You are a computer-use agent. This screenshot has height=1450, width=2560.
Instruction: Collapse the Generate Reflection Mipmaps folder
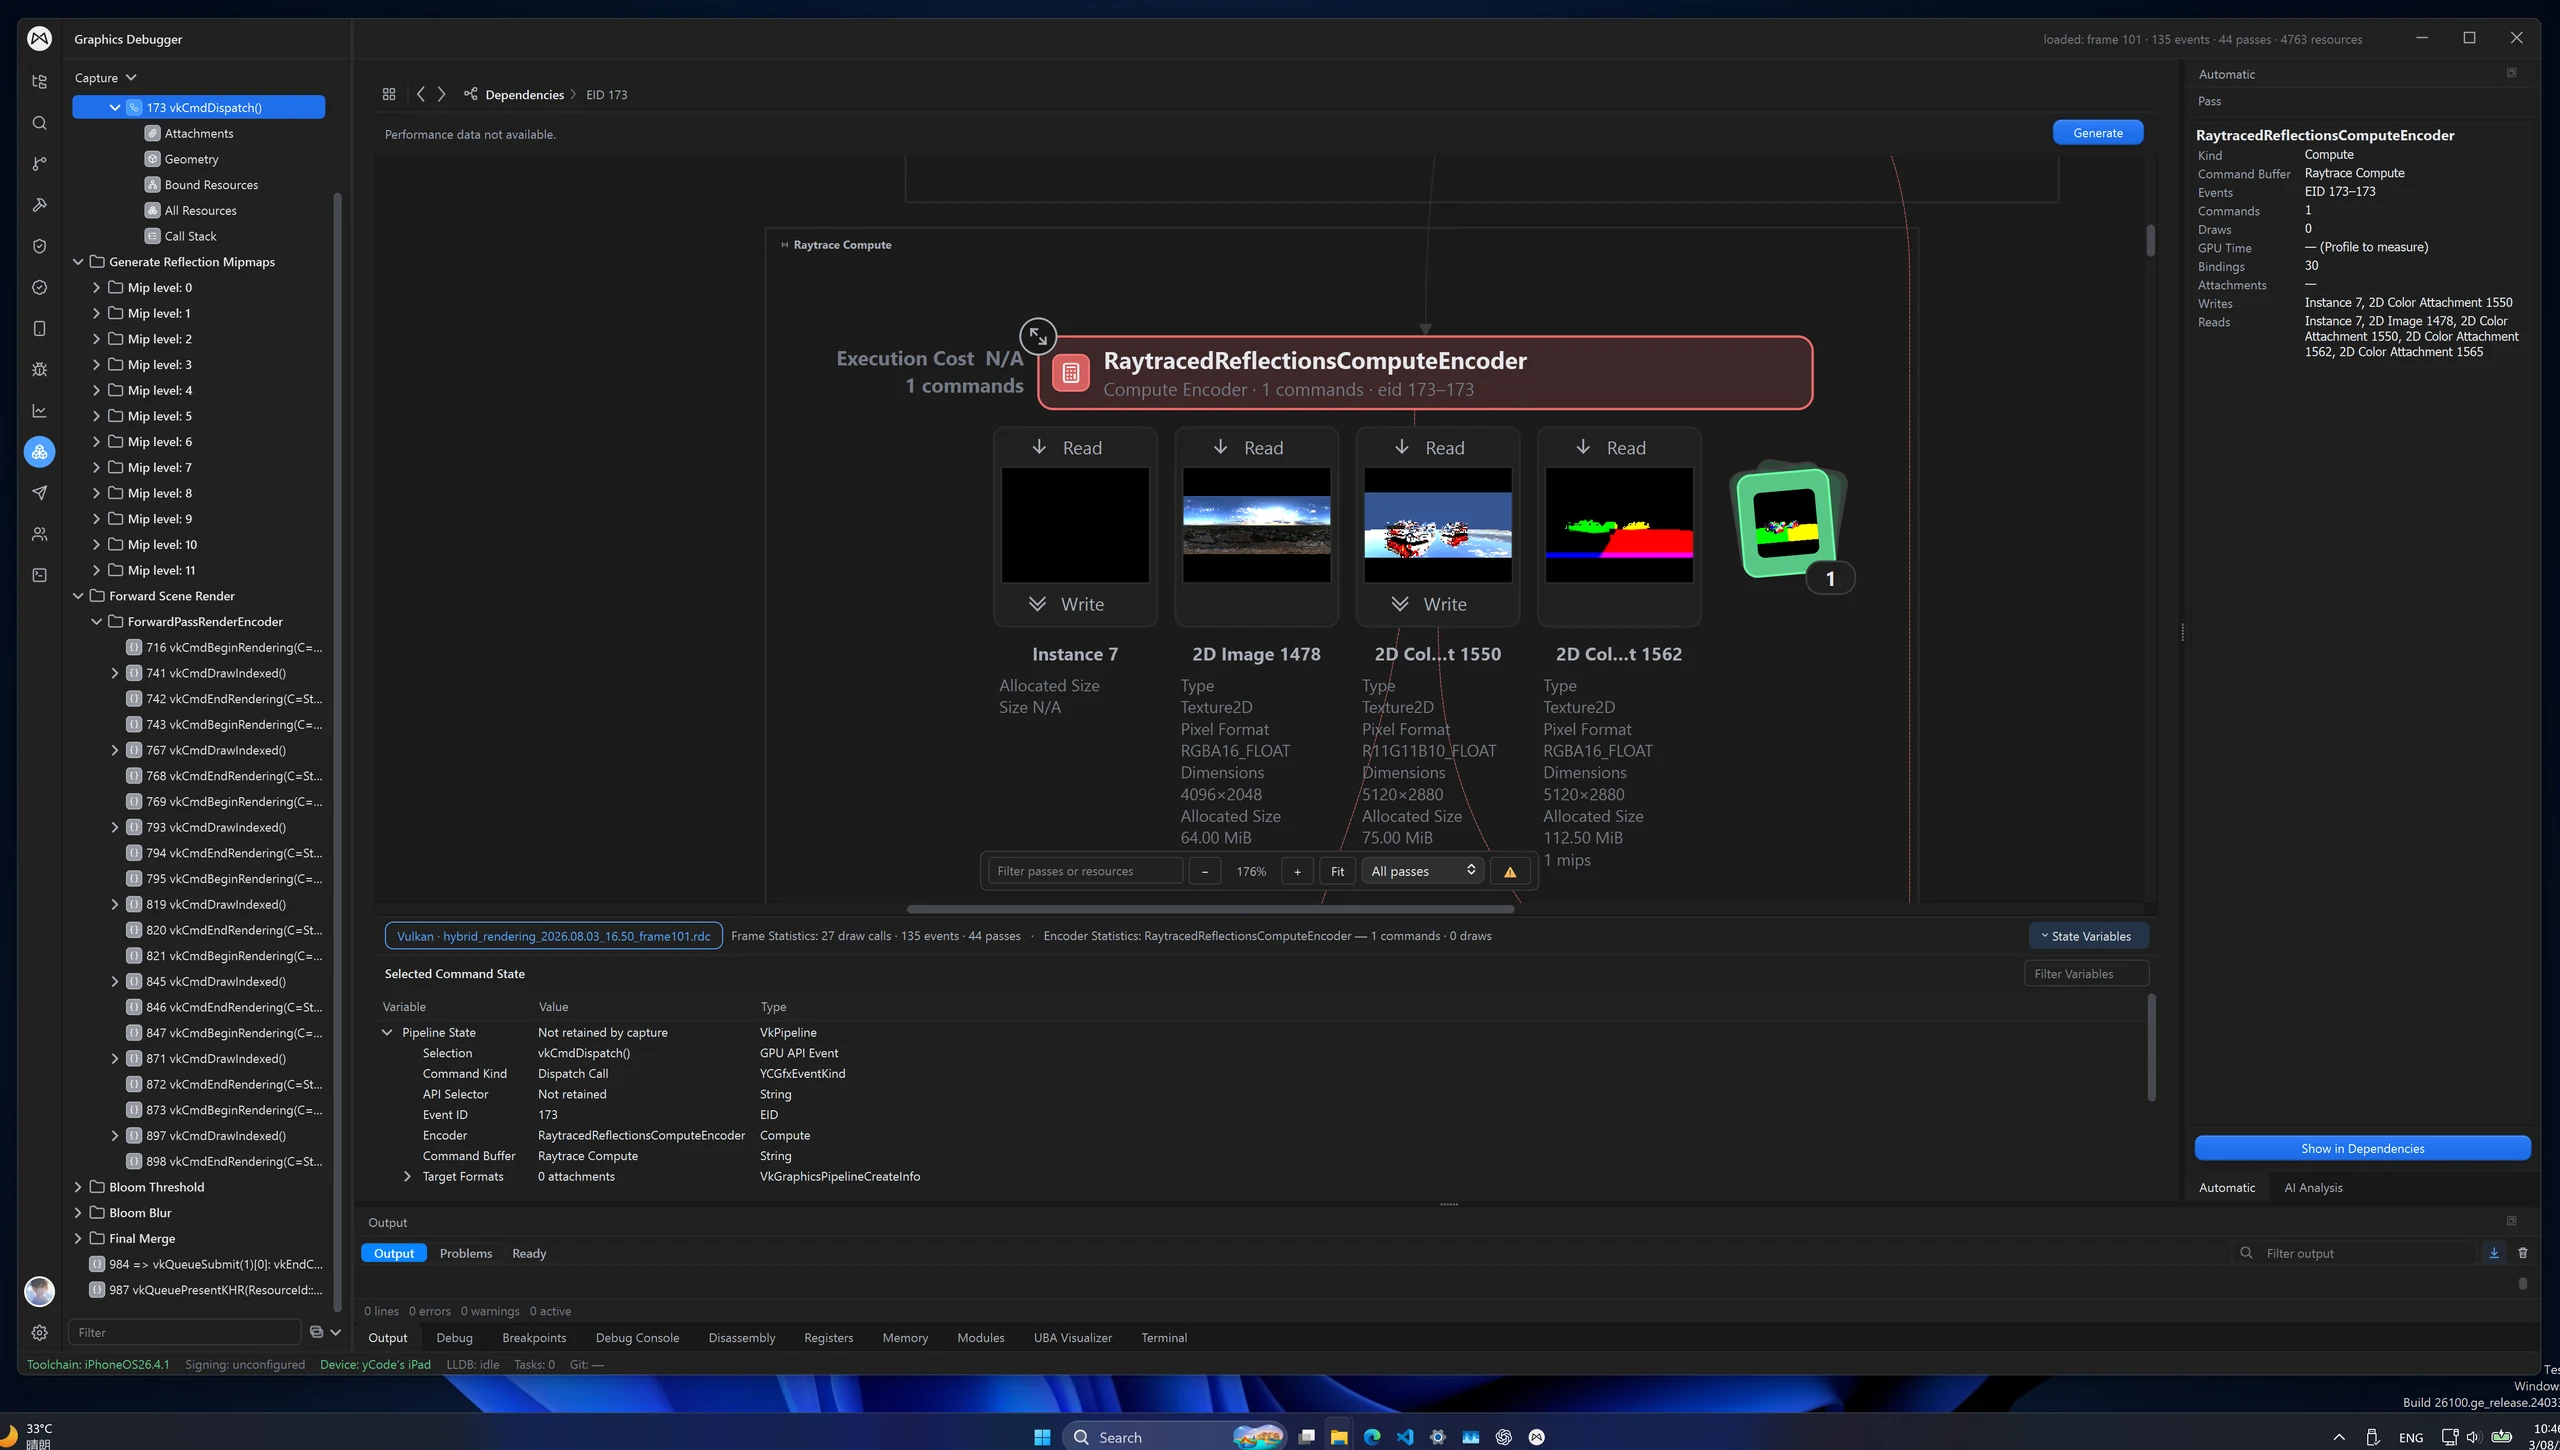(x=78, y=262)
